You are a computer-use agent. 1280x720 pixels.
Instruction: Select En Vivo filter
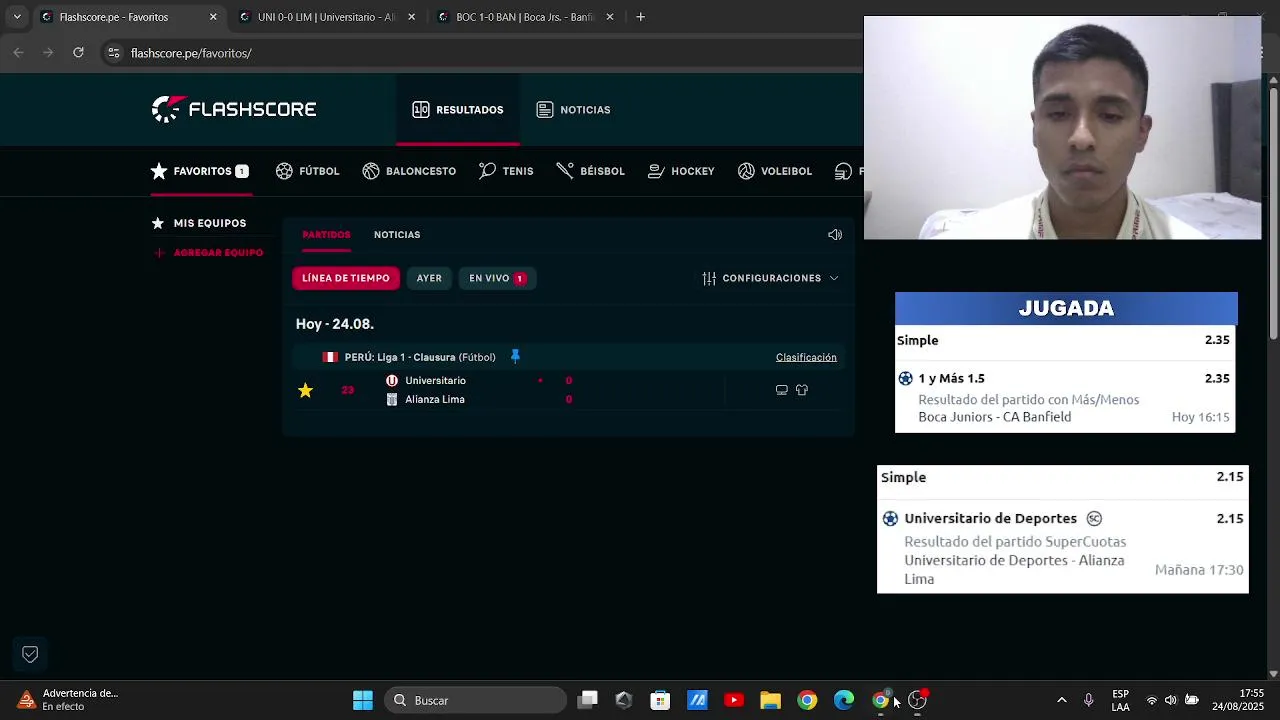point(497,278)
